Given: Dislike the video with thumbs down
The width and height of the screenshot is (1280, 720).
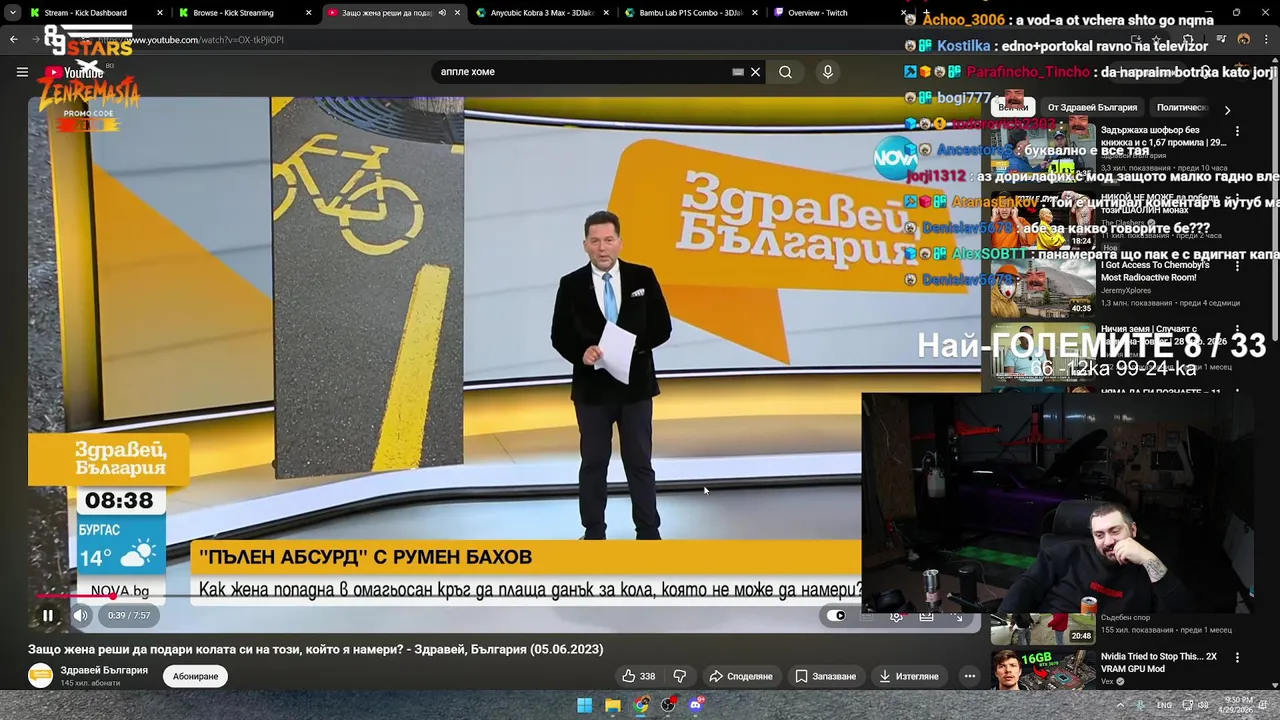Looking at the screenshot, I should pyautogui.click(x=680, y=676).
